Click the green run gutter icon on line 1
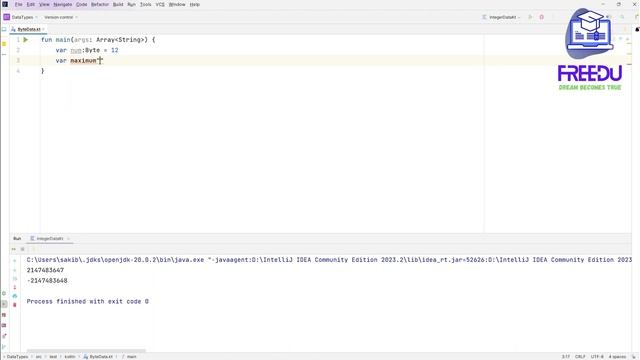 pyautogui.click(x=26, y=40)
